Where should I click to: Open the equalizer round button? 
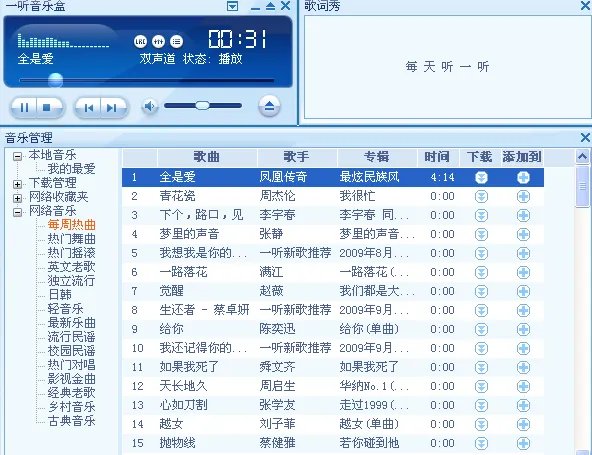point(159,41)
